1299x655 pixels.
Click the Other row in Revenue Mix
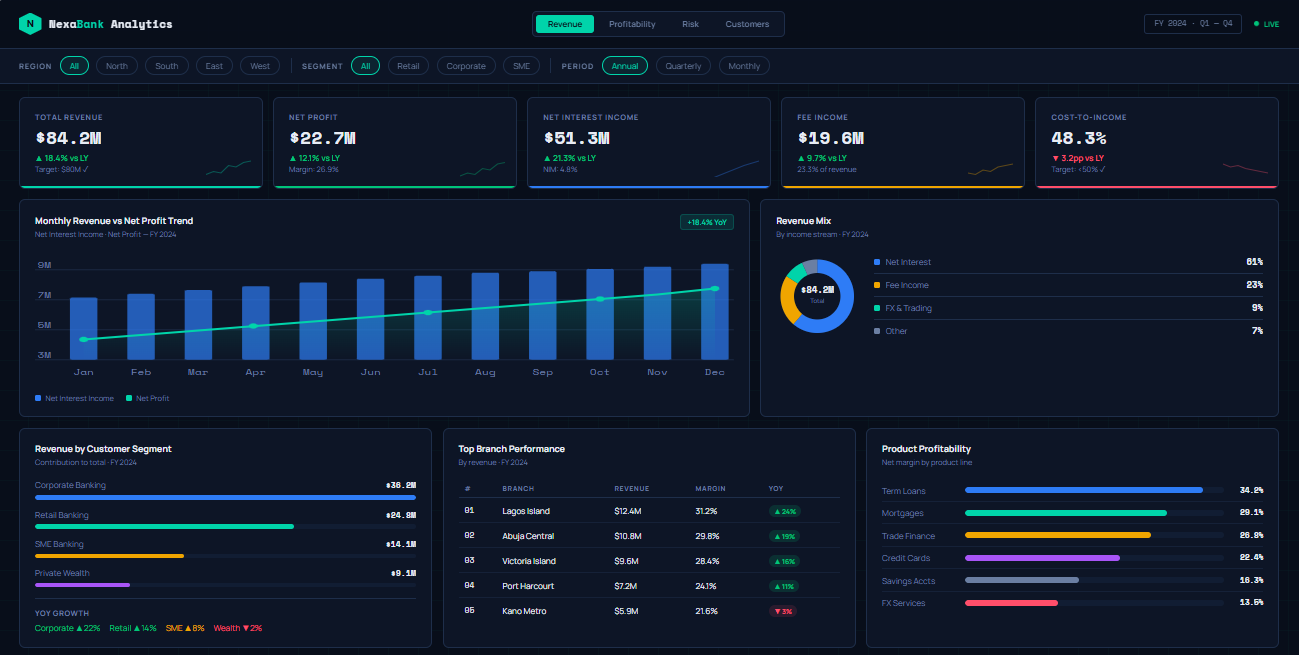(x=1068, y=331)
